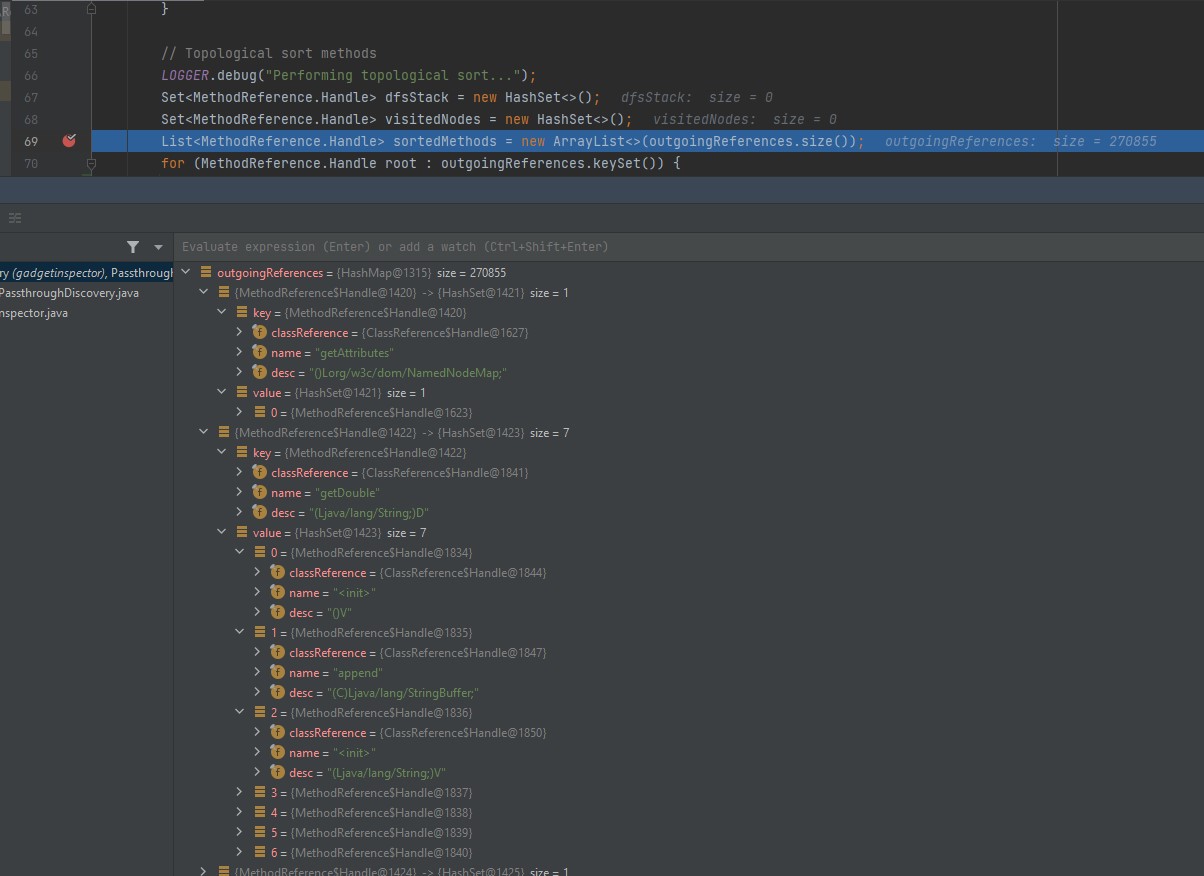Collapse the 2 = MethodReference$Handle@1836 node
1204x876 pixels.
pyautogui.click(x=240, y=712)
